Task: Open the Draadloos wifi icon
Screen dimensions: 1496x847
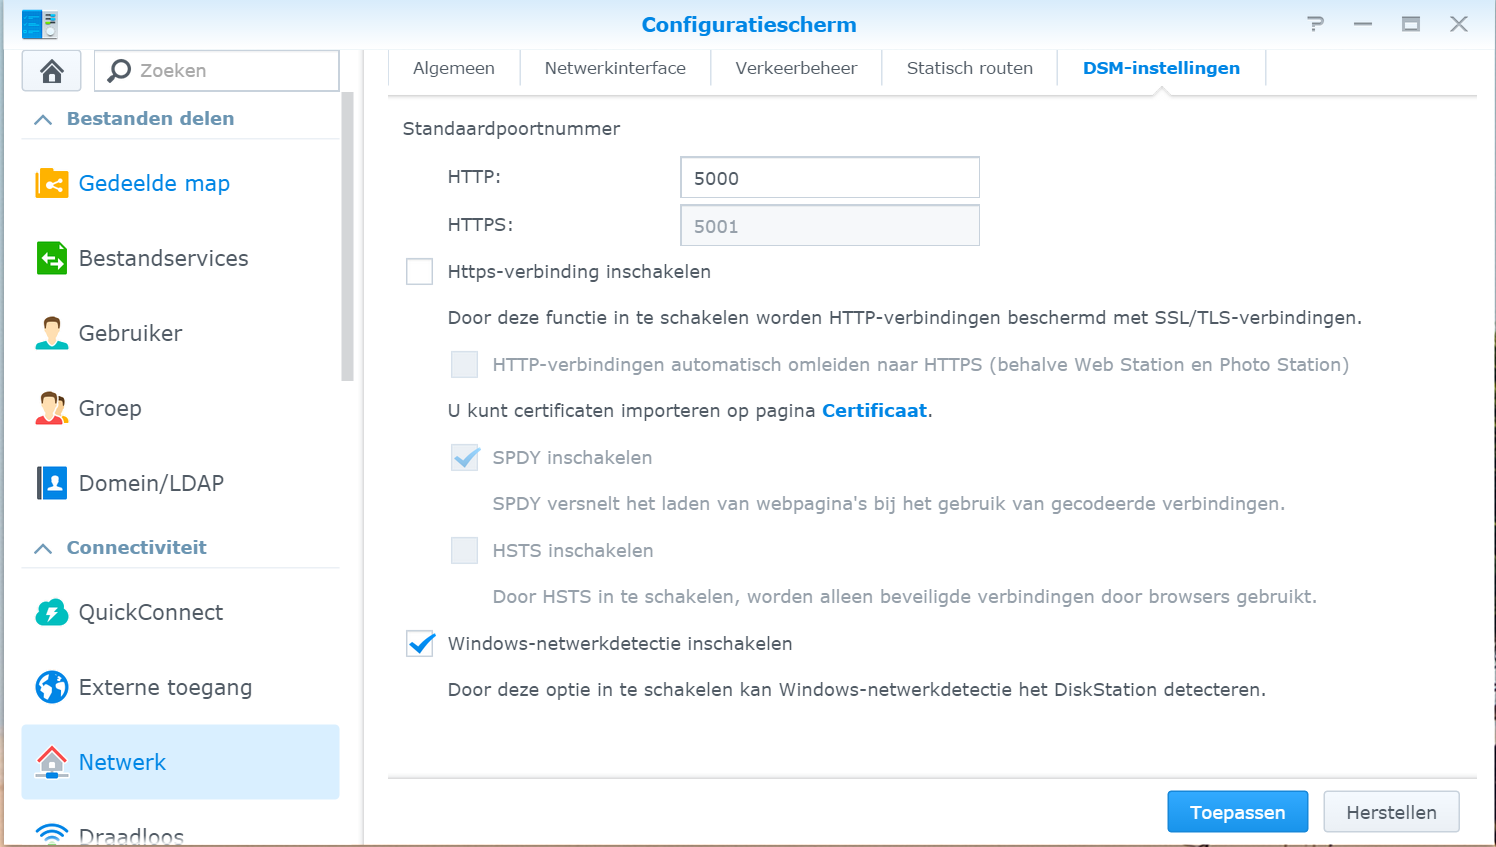Action: tap(52, 834)
